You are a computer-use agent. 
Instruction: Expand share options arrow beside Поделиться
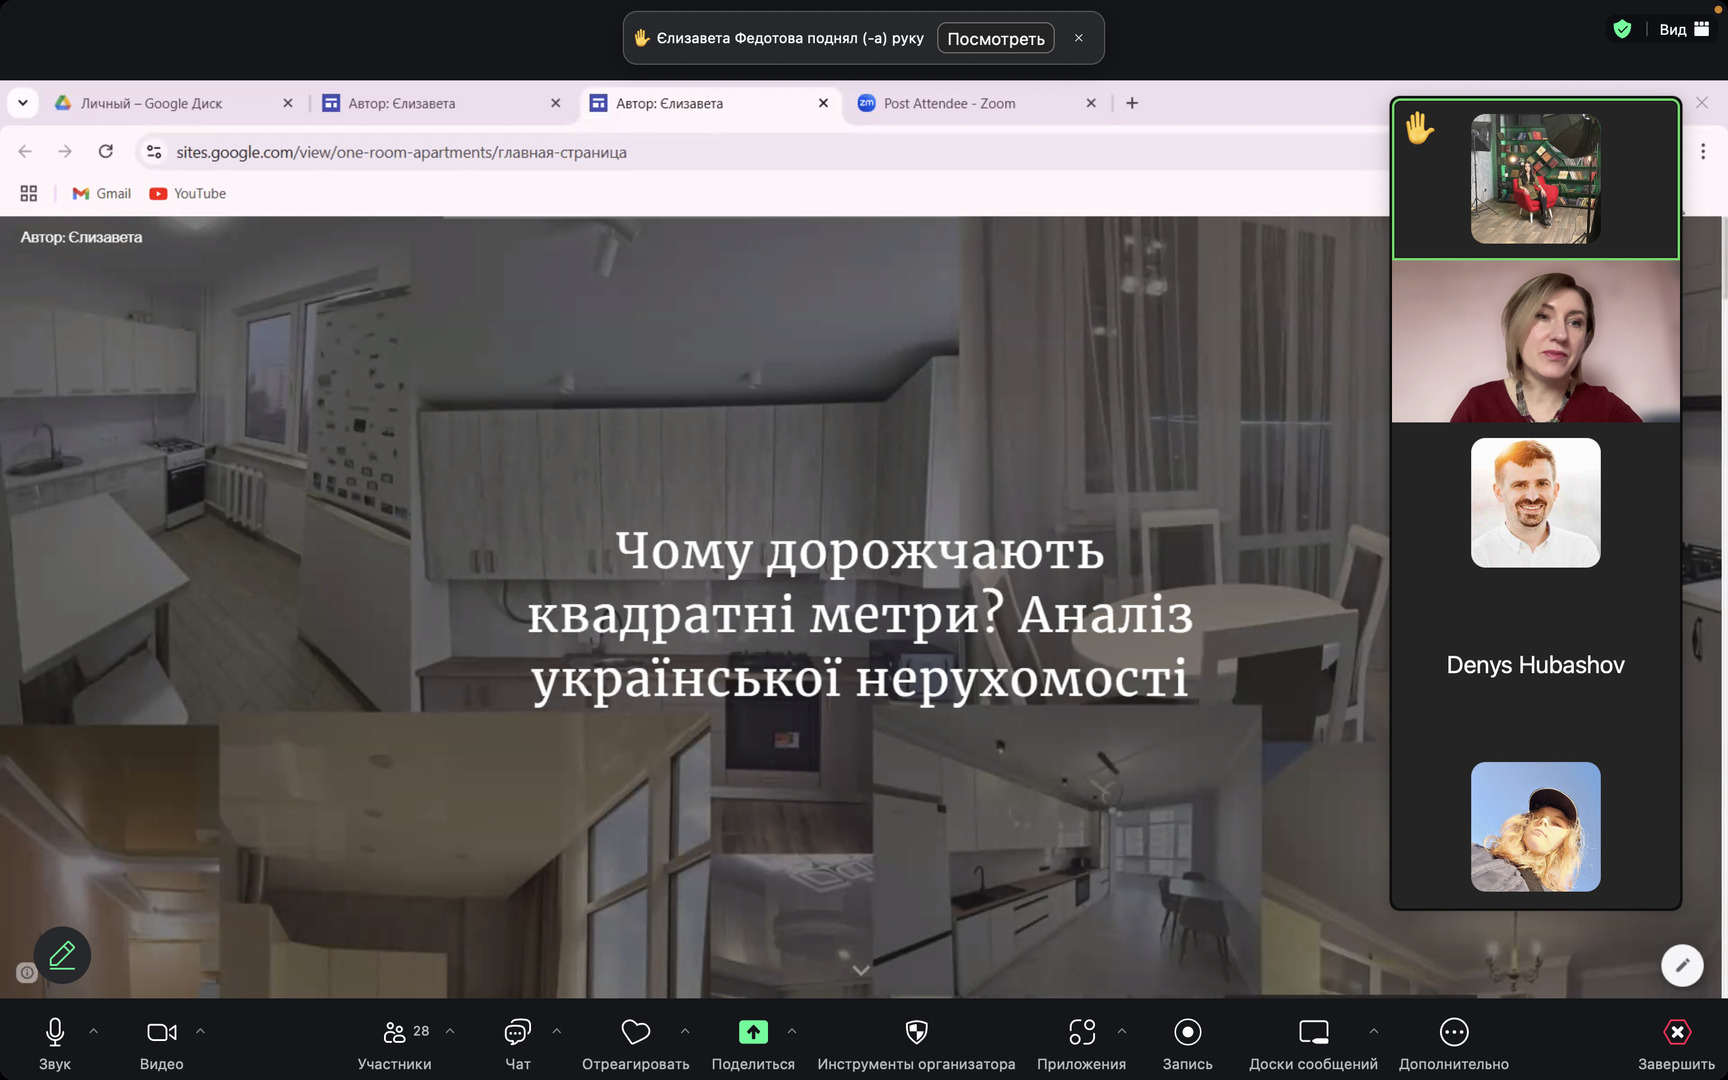click(792, 1031)
